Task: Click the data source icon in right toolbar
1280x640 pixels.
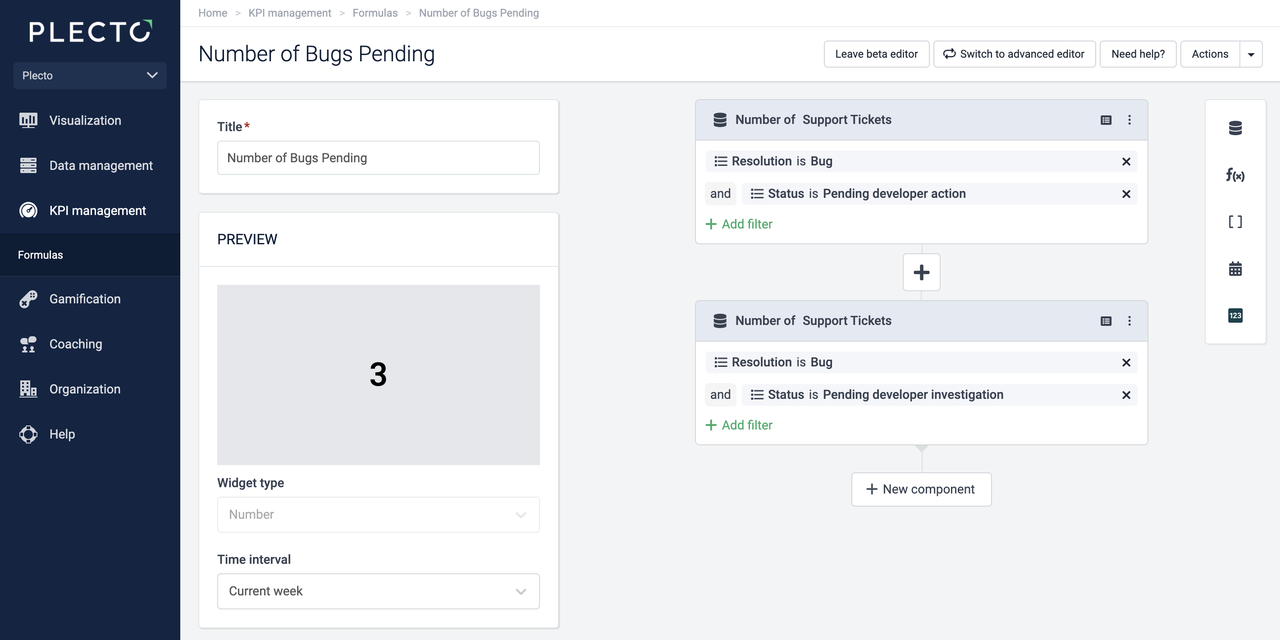Action: (x=1235, y=128)
